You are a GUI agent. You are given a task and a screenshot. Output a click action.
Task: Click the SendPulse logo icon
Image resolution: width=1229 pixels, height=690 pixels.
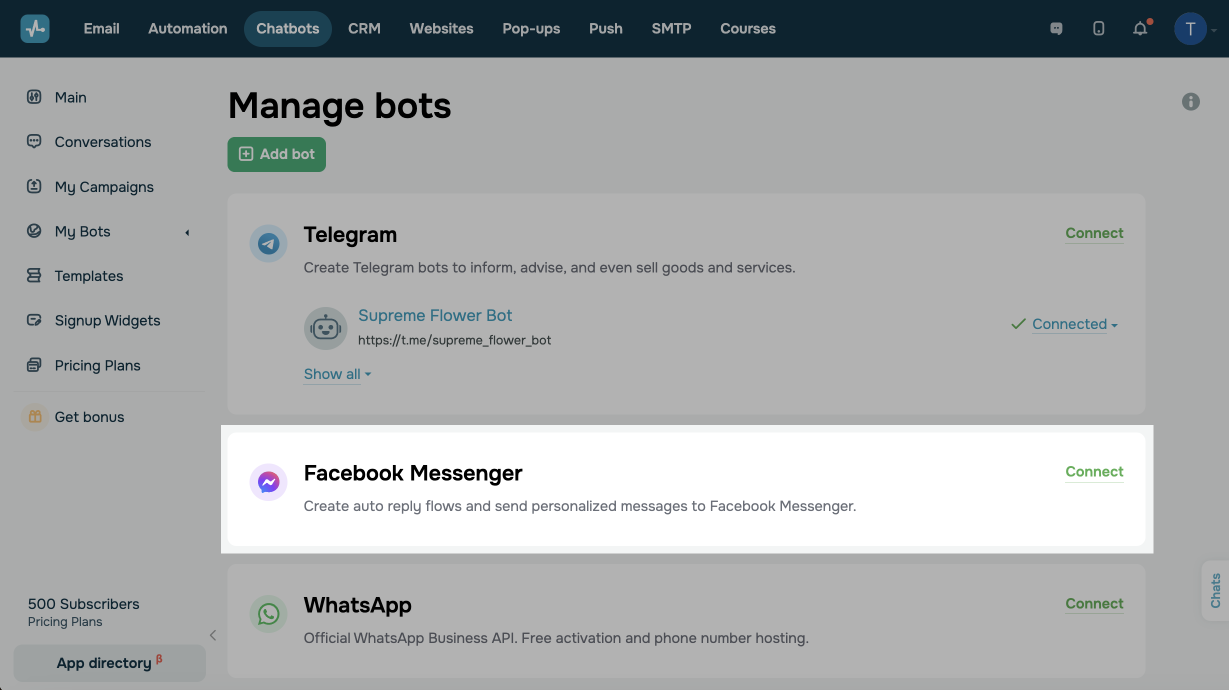point(35,28)
